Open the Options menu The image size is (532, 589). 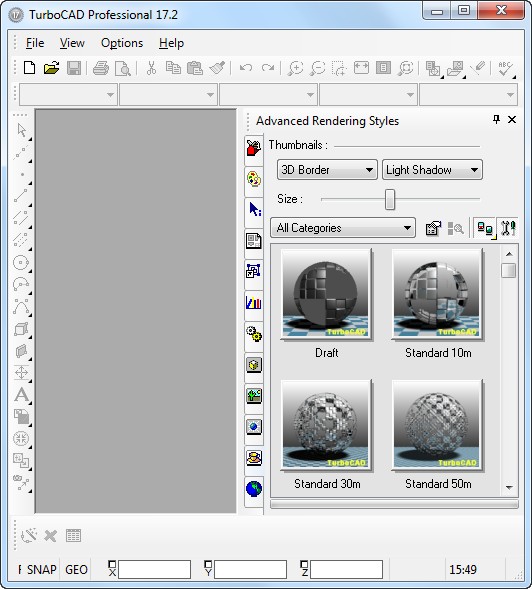122,43
